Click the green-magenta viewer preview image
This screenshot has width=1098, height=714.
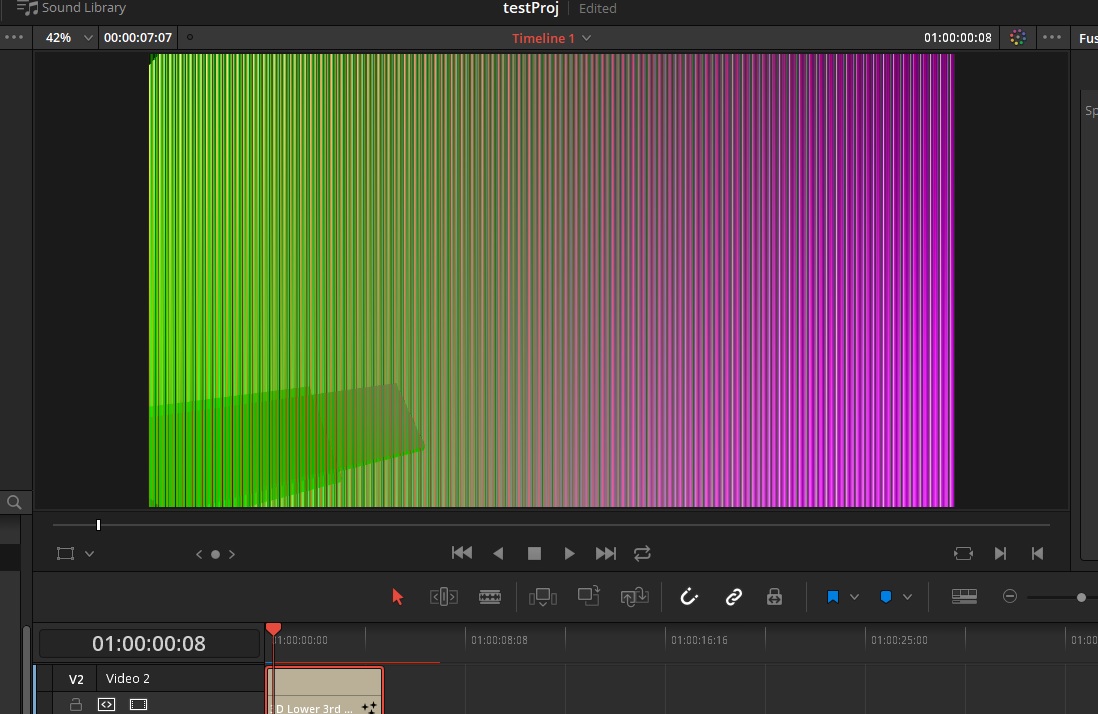pos(552,280)
